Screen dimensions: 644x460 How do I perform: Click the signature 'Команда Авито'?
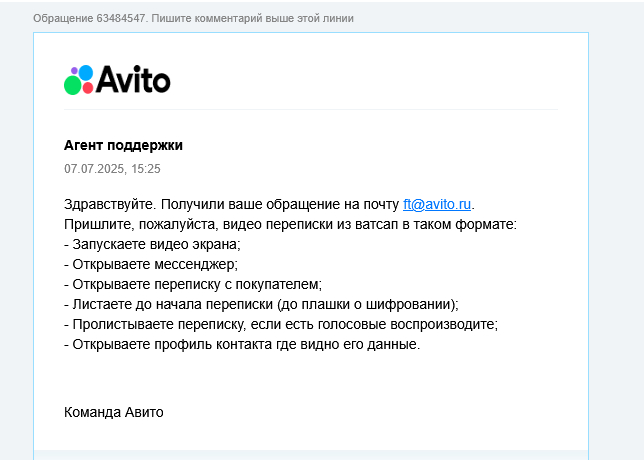114,412
